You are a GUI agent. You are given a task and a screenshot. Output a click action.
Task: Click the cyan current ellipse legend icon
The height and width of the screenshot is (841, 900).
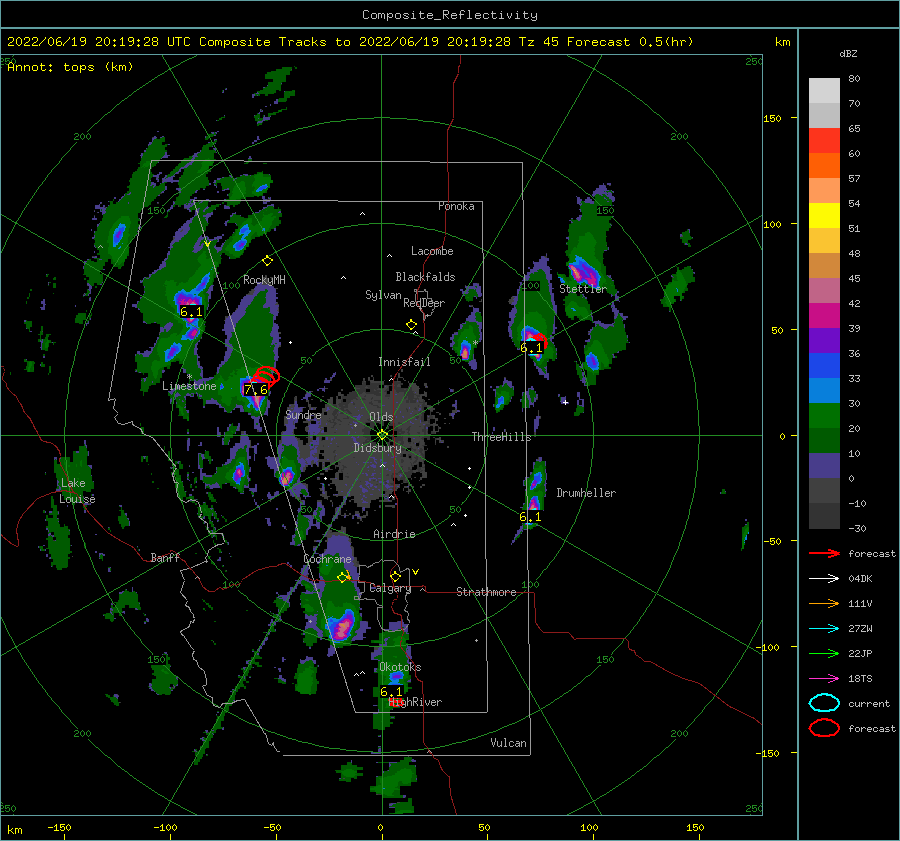coord(824,703)
